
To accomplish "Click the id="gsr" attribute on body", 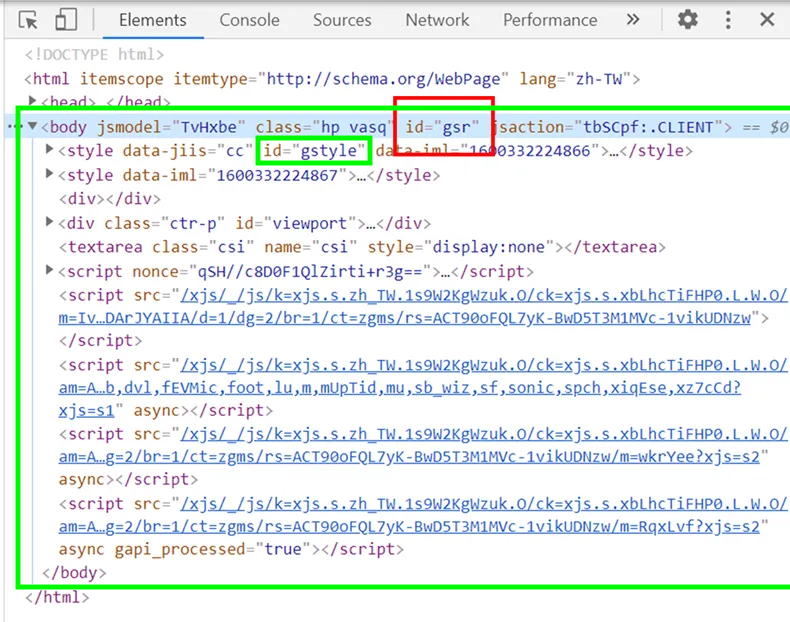I will pos(442,127).
